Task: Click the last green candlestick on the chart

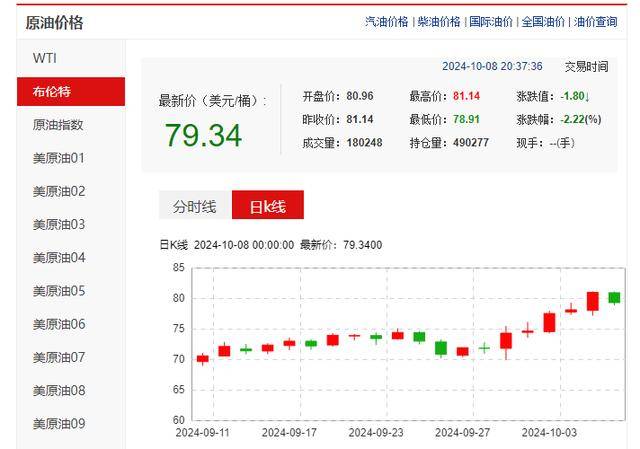Action: pyautogui.click(x=614, y=298)
